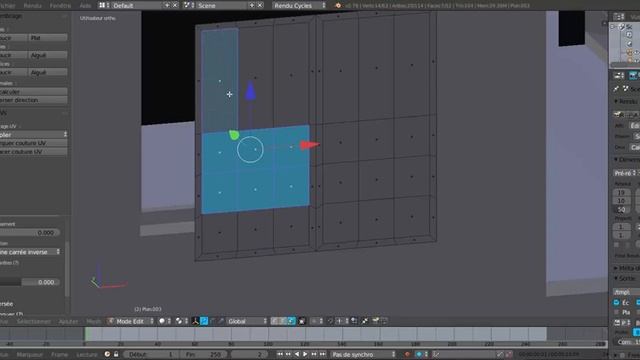This screenshot has height=360, width=640.
Task: Open the Marqueur menu in the timeline
Action: [30, 355]
